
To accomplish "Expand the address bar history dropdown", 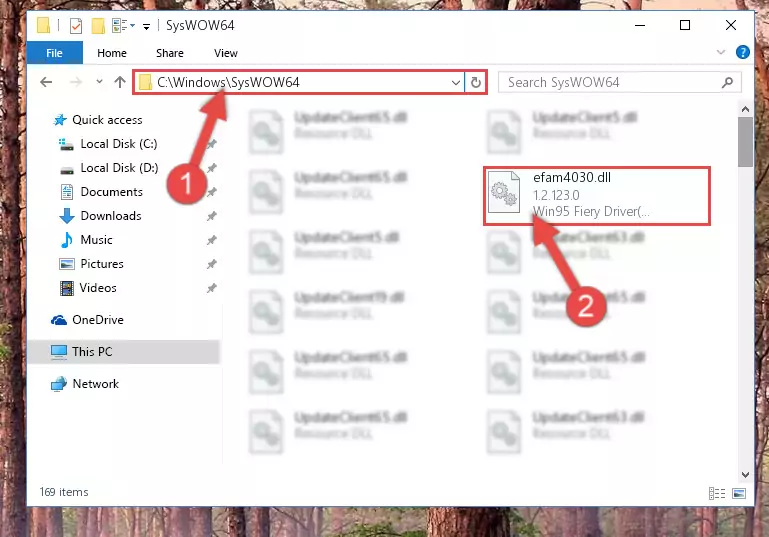I will (456, 82).
